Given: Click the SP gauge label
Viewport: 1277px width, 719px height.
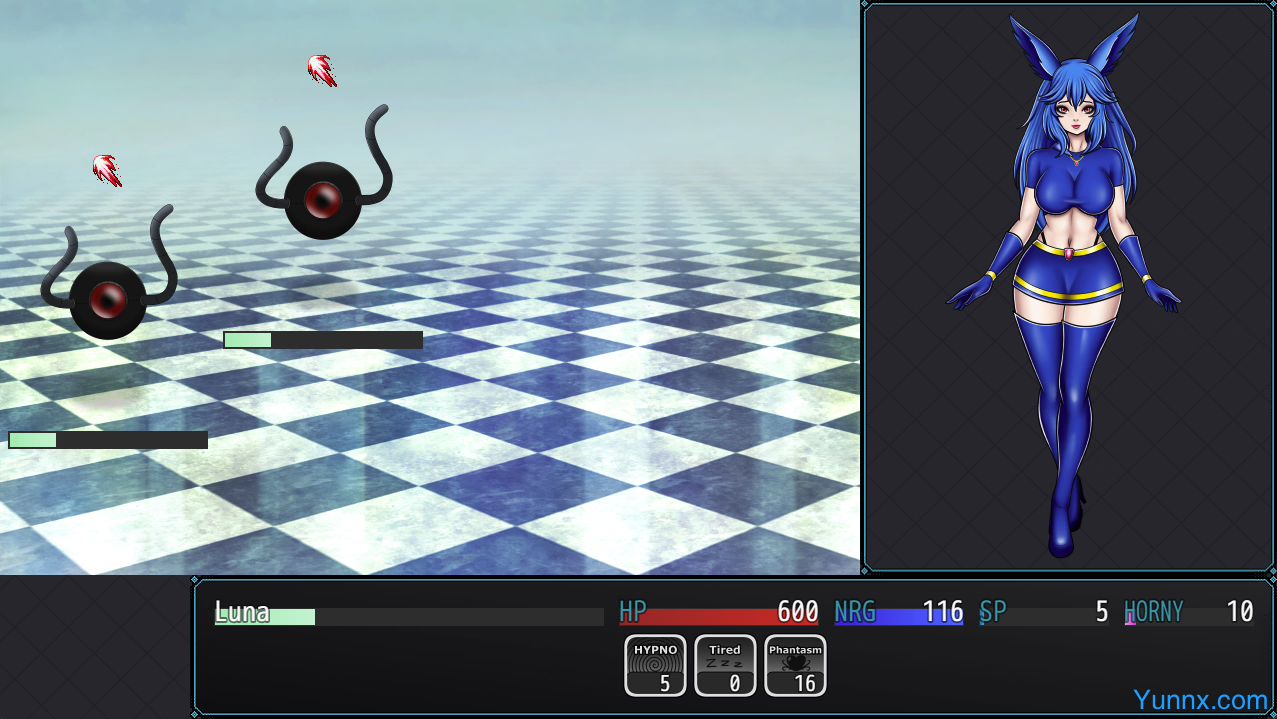Looking at the screenshot, I should (x=992, y=611).
